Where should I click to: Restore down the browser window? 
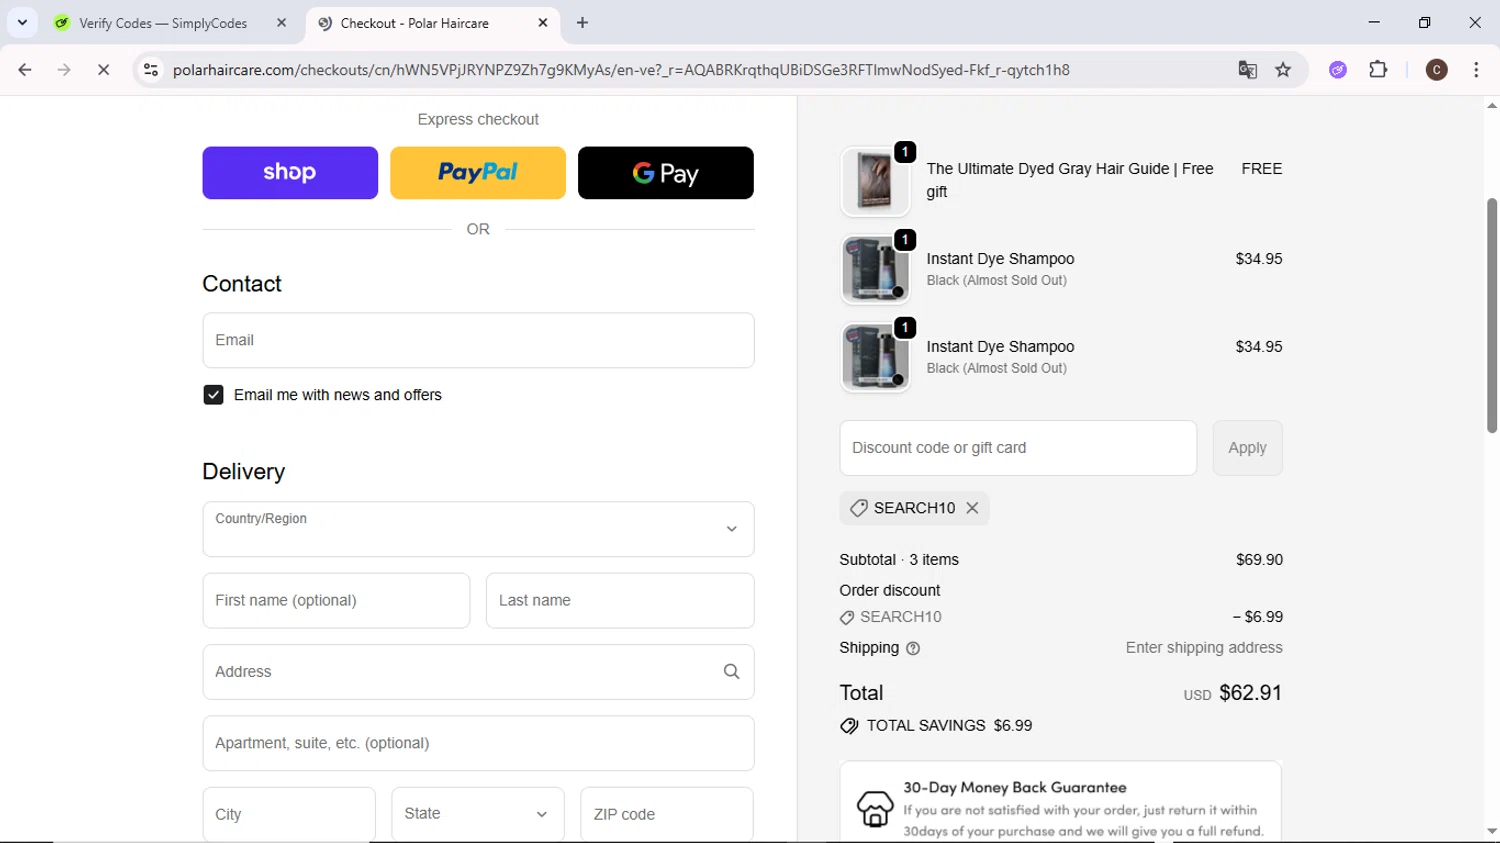pyautogui.click(x=1424, y=22)
